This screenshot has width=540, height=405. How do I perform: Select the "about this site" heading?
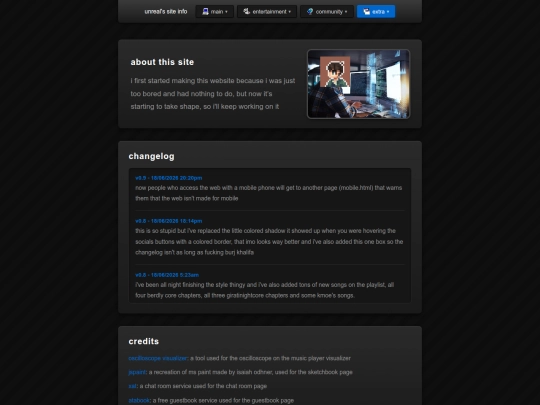tap(162, 62)
